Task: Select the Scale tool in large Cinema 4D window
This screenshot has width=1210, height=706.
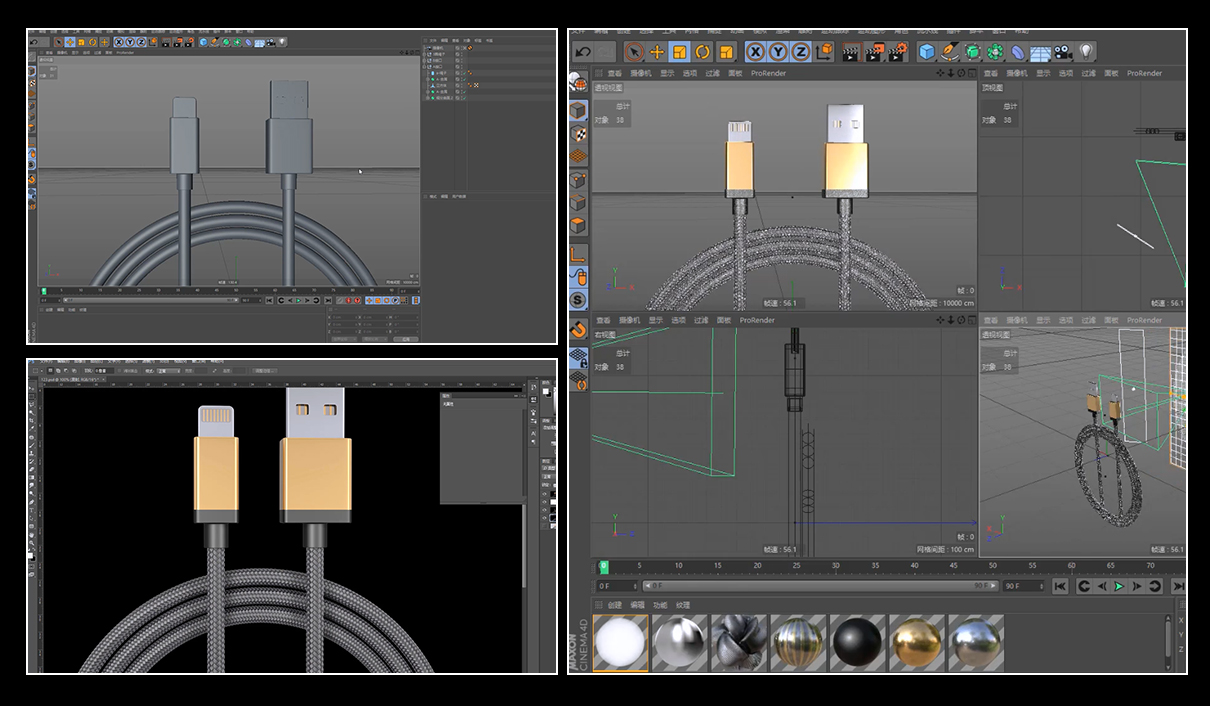Action: tap(680, 51)
